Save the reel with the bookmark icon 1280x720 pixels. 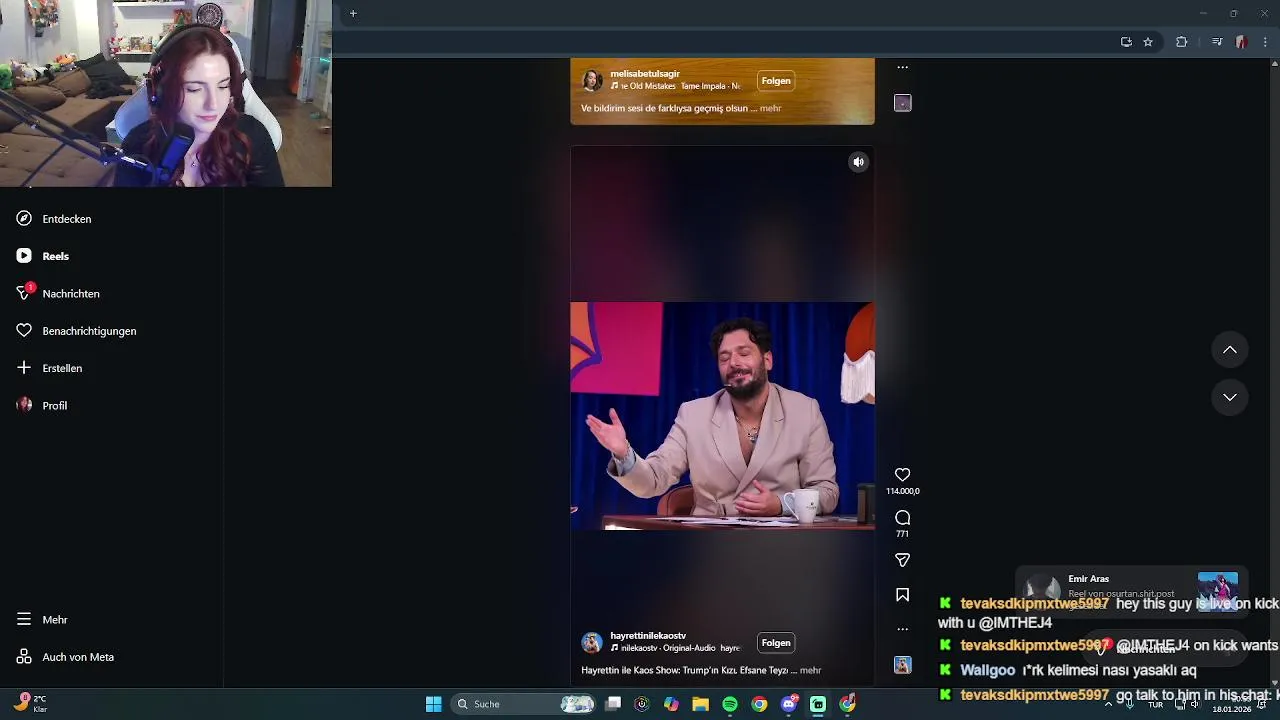(x=902, y=595)
